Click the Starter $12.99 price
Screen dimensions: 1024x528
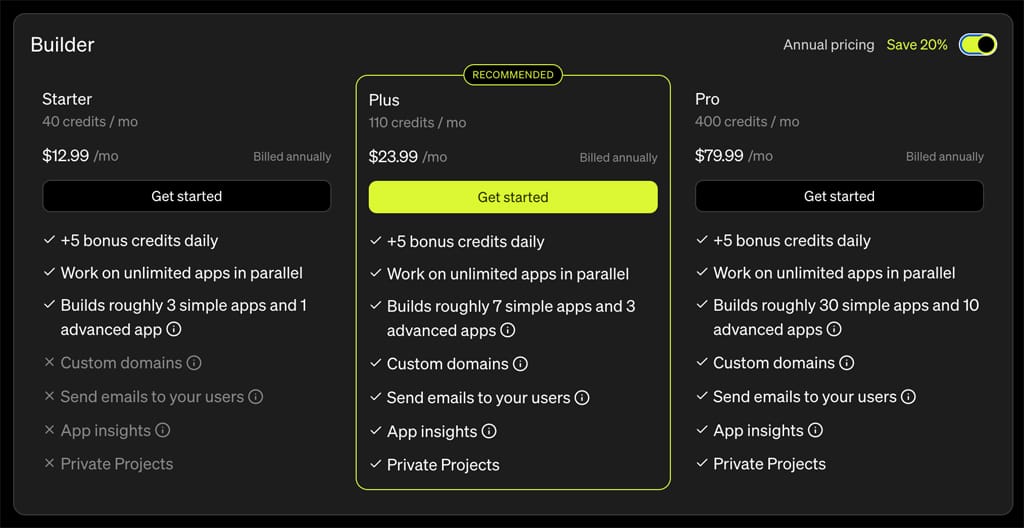[x=66, y=156]
